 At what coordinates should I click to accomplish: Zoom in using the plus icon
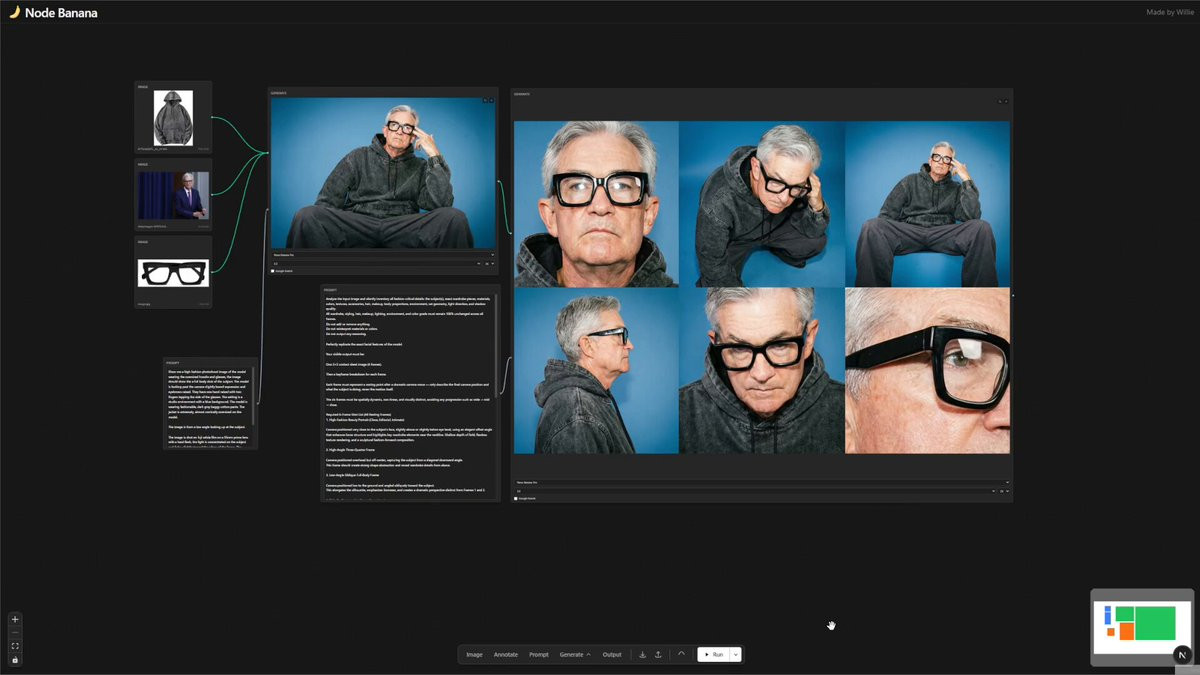click(15, 620)
